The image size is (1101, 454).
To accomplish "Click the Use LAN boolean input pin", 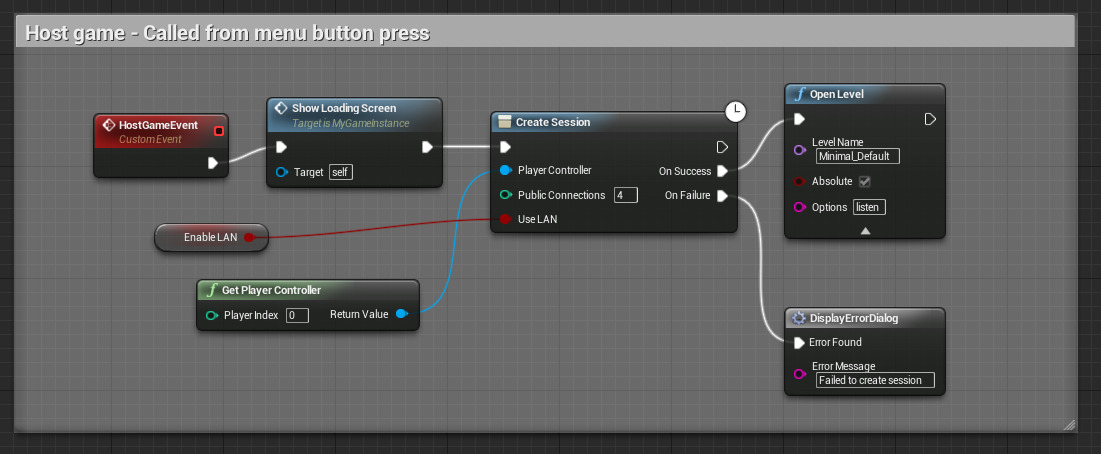I will tap(505, 219).
